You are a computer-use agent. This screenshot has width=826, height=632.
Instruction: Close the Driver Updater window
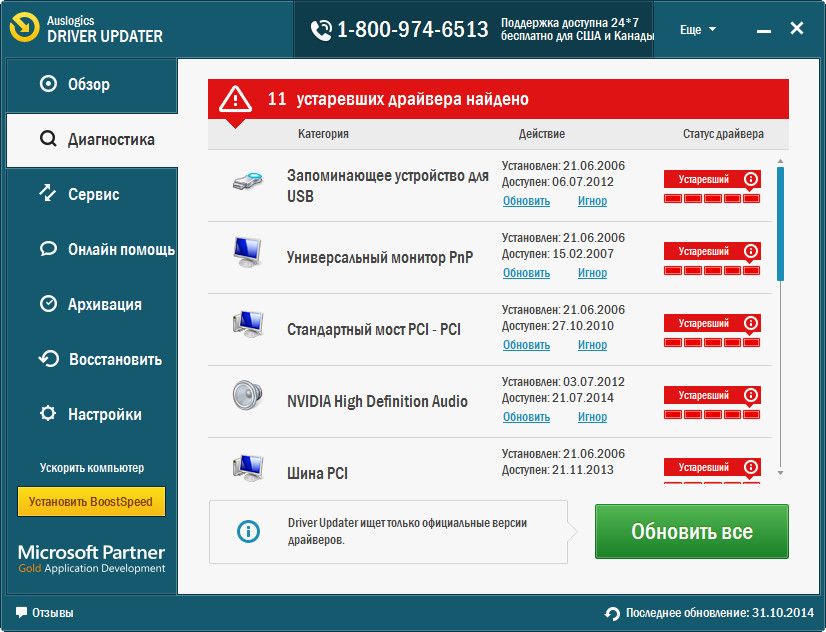point(797,28)
